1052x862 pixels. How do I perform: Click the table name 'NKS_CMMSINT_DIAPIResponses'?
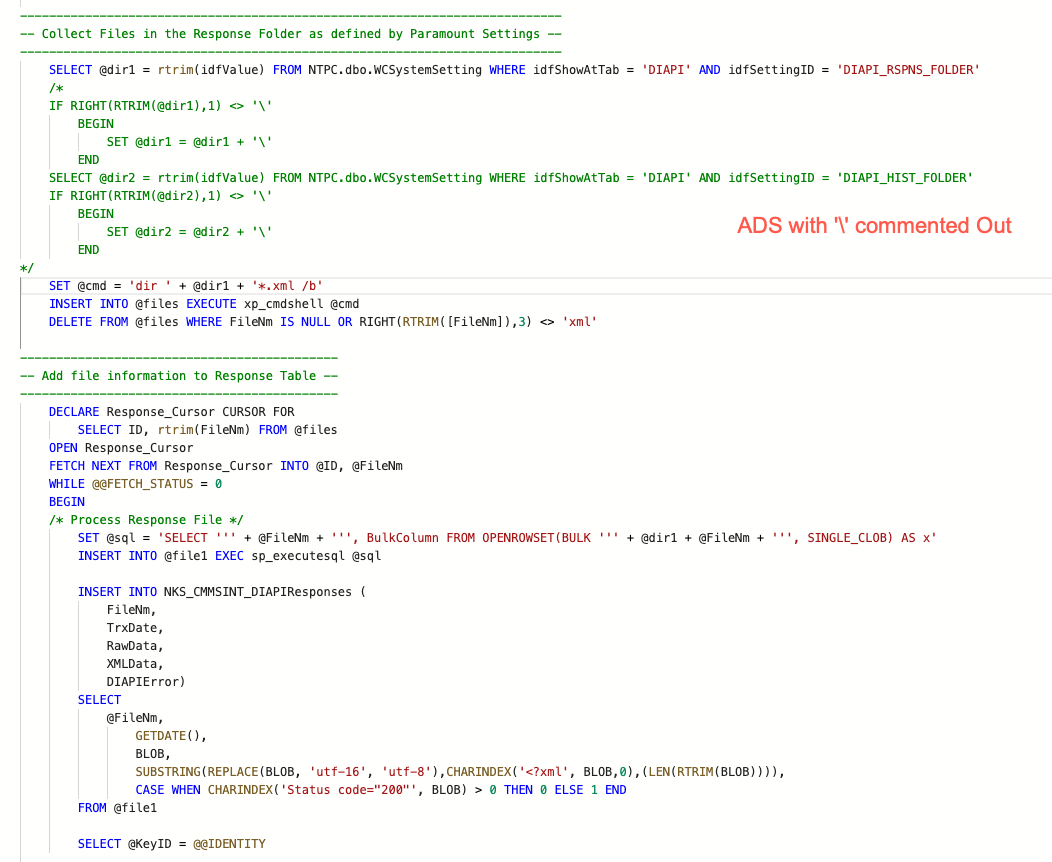(x=258, y=592)
